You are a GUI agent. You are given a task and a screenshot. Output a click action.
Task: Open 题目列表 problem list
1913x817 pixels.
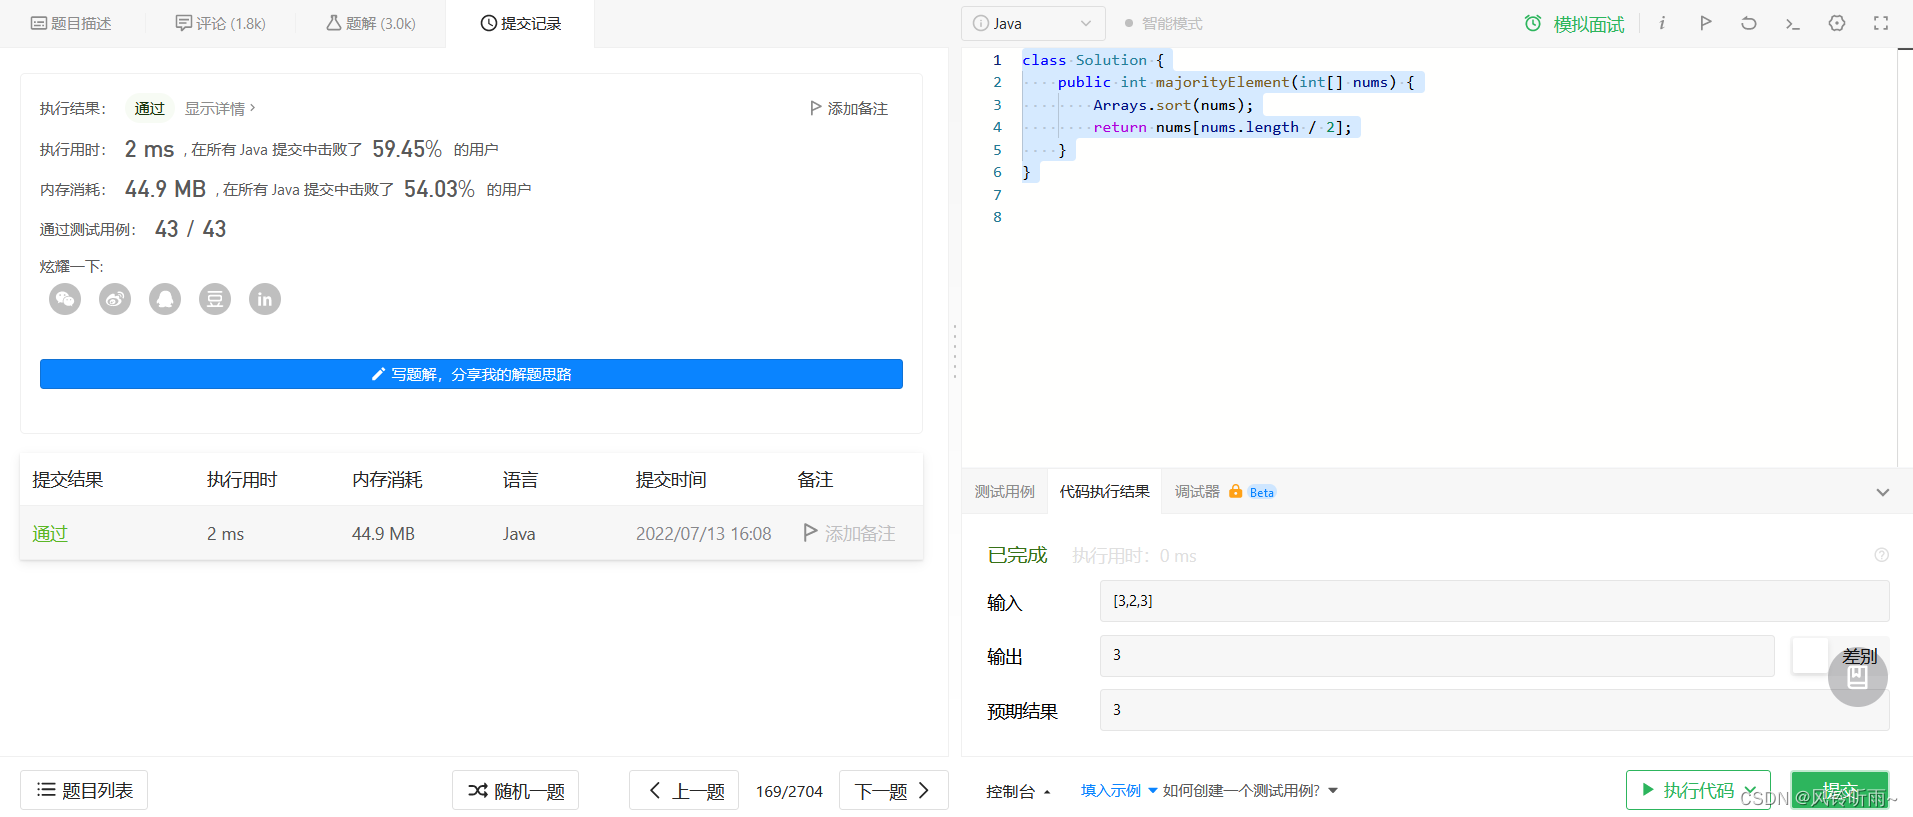click(84, 790)
